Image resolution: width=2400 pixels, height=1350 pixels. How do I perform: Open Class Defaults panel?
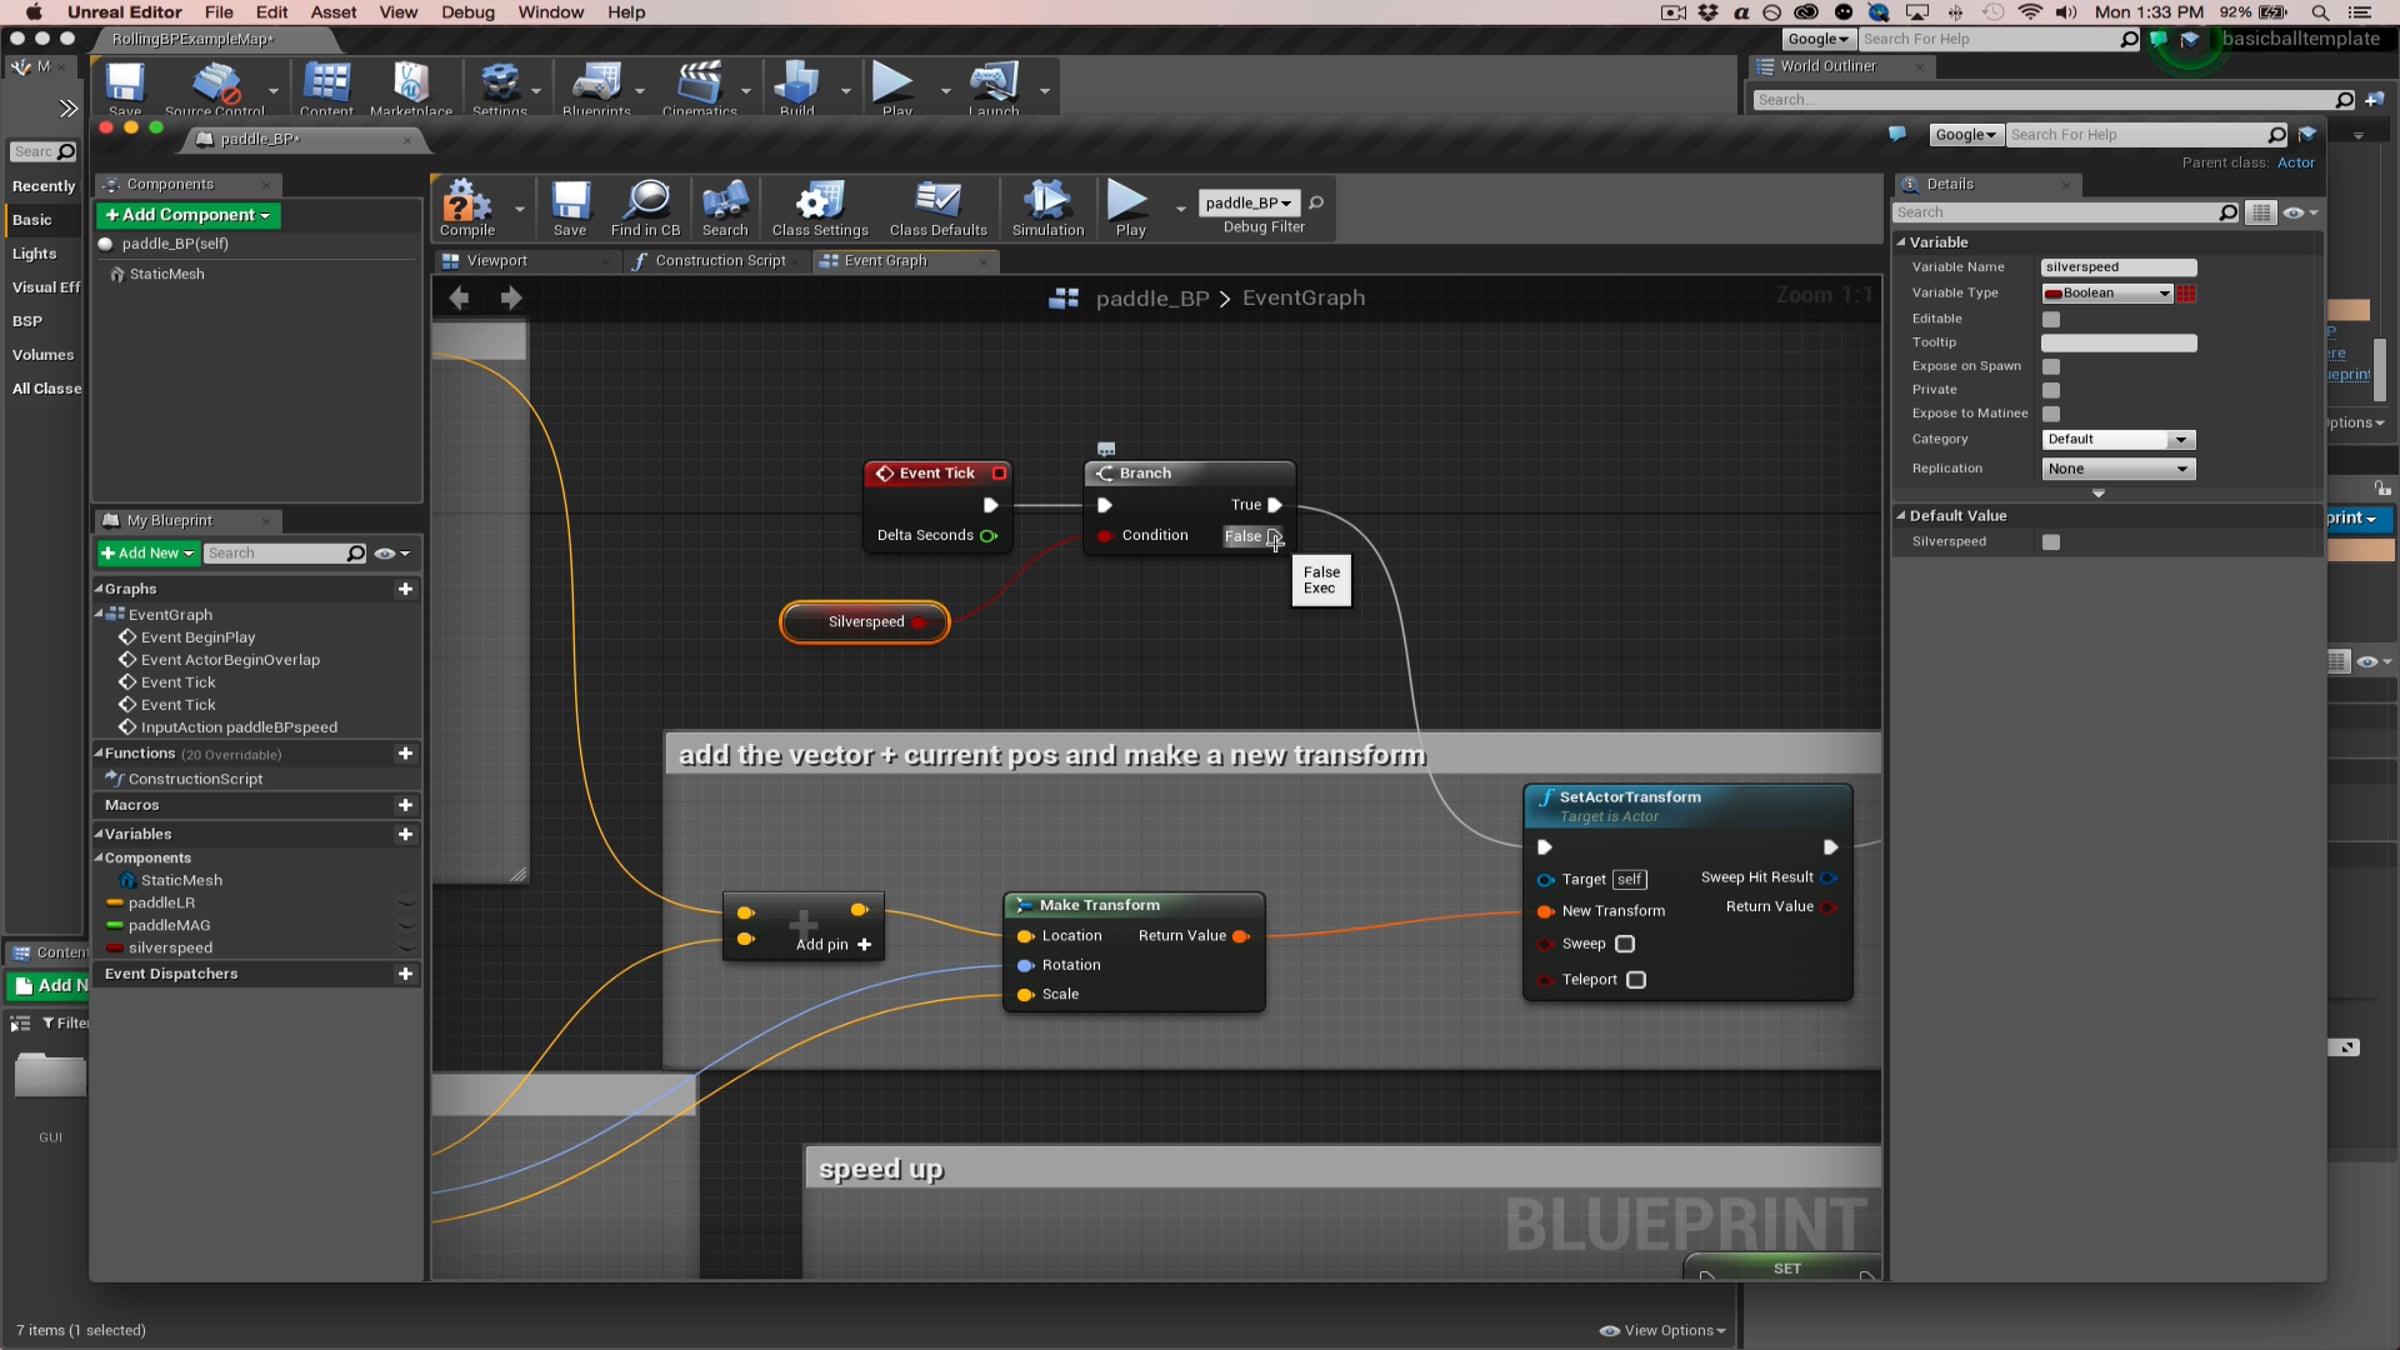[x=937, y=202]
